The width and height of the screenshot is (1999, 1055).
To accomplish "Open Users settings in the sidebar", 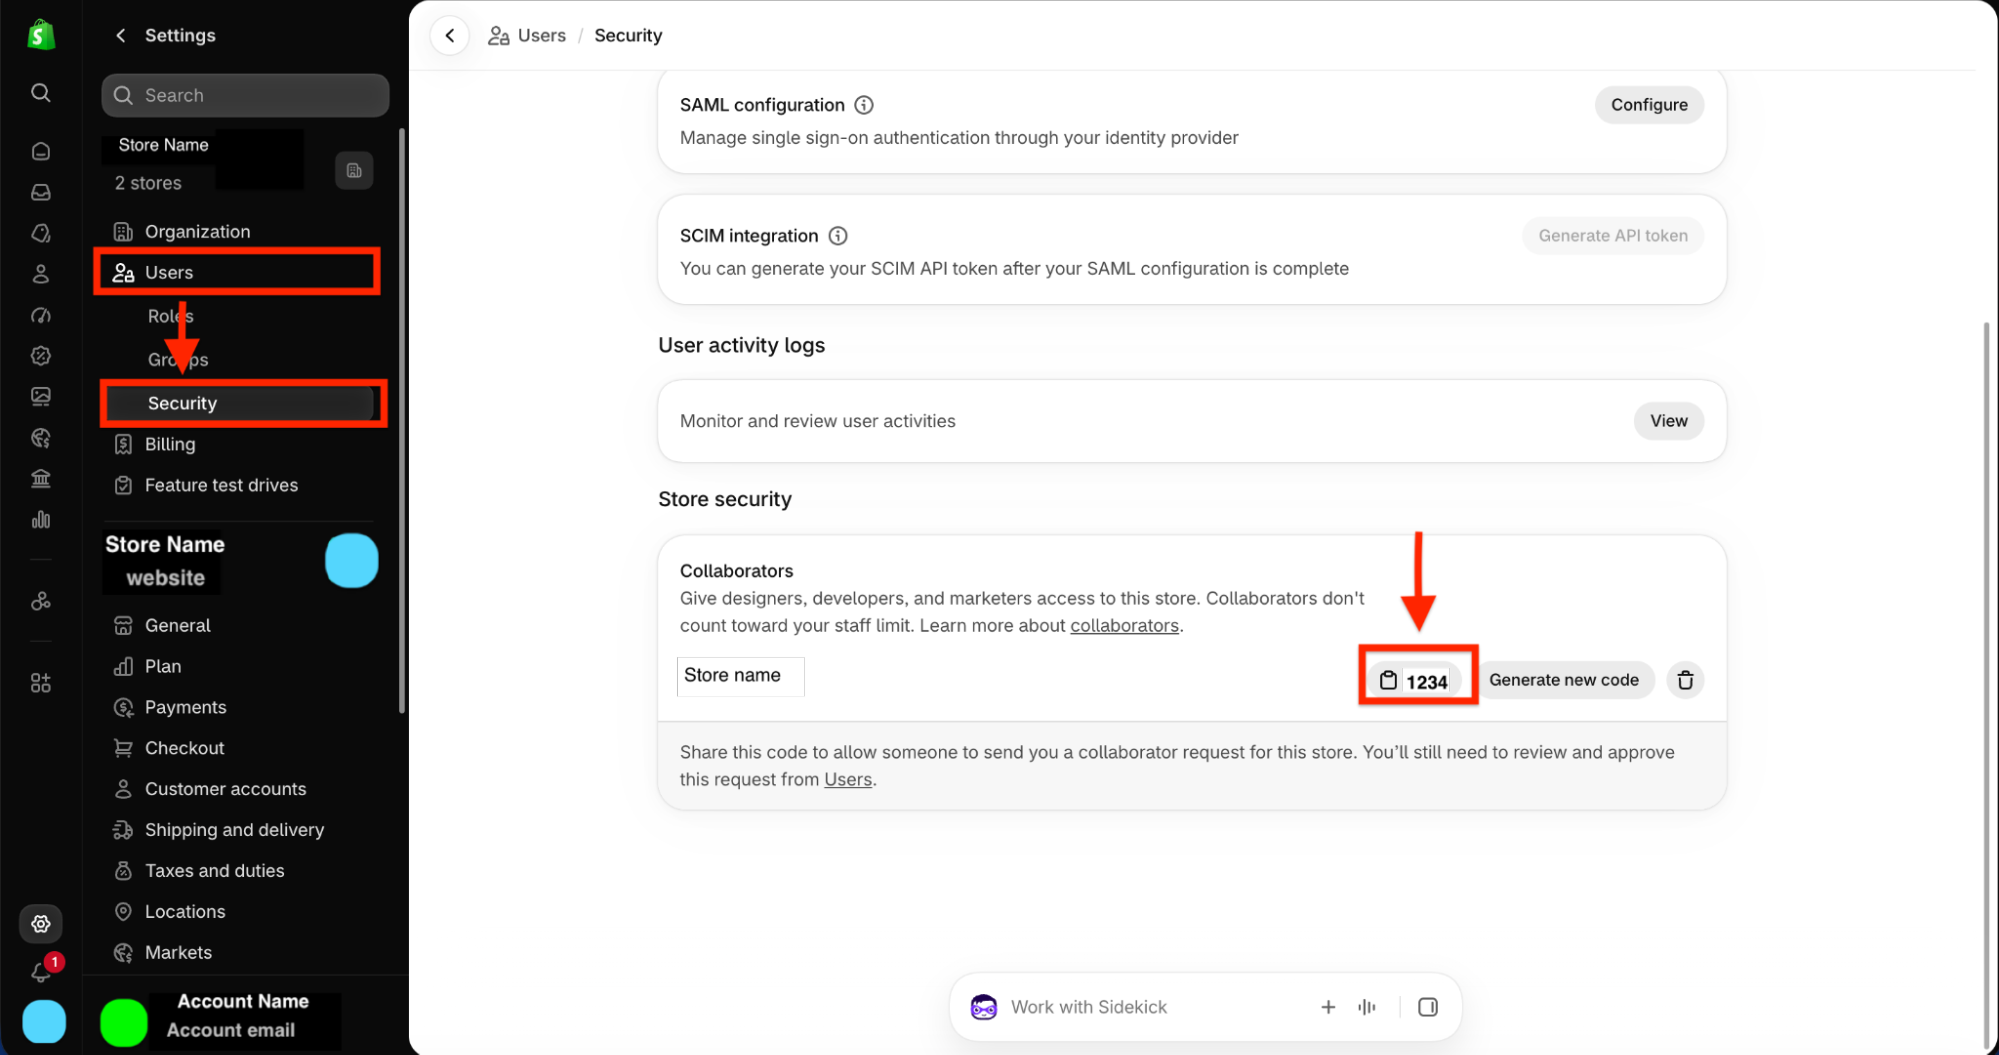I will click(238, 272).
